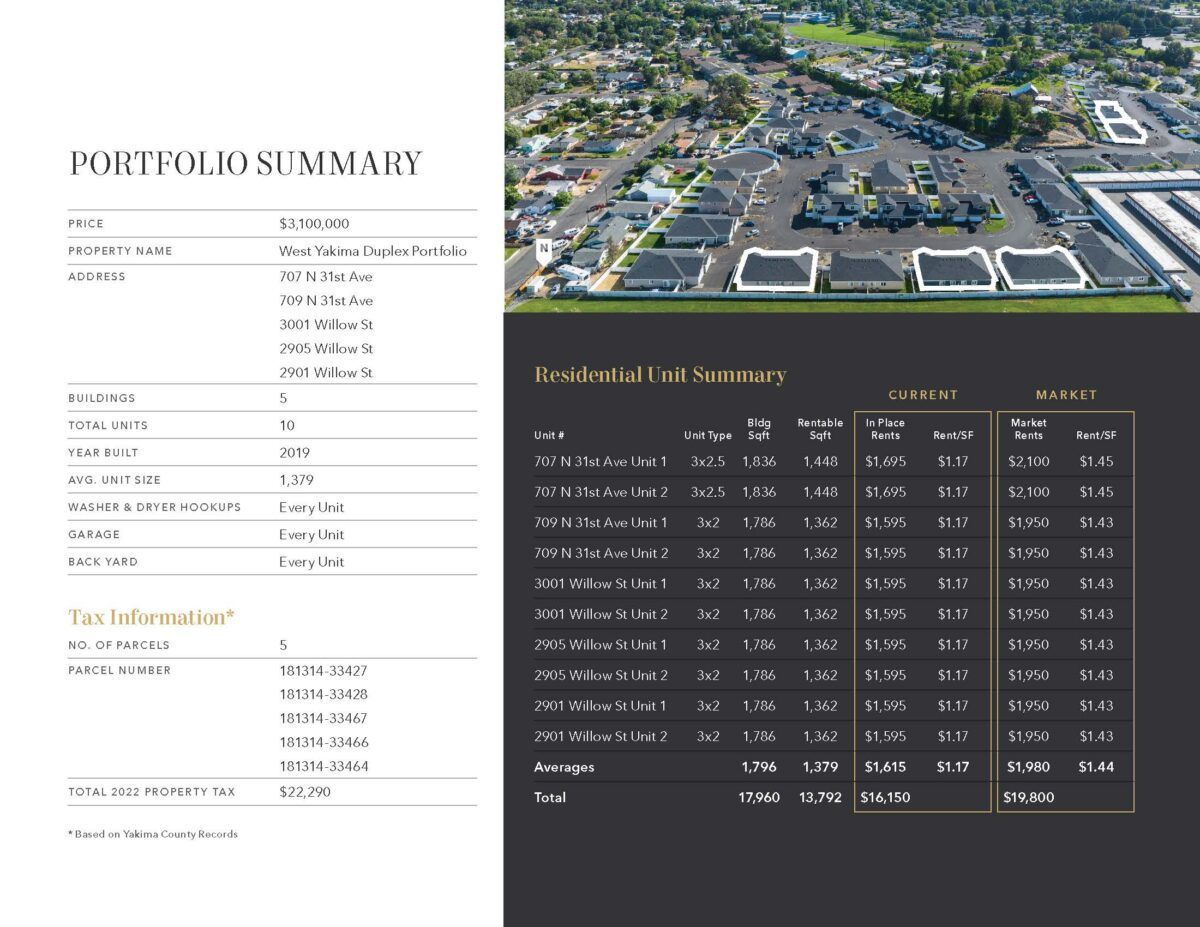Click the total 2022 property tax $22,290
1200x927 pixels.
(304, 792)
